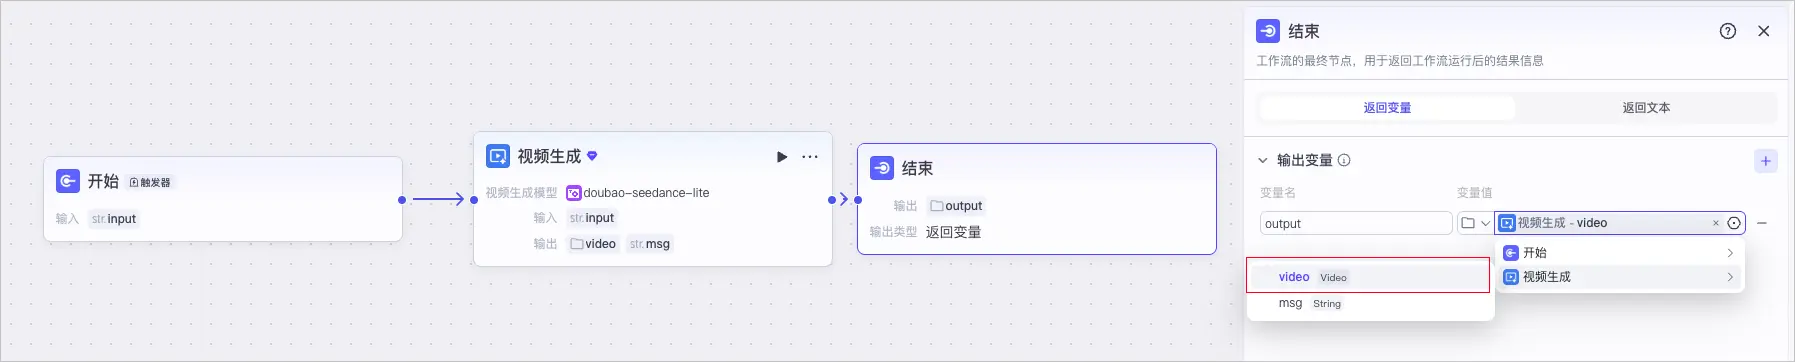Viewport: 1795px width, 362px height.
Task: Click 返回变量 value in 结束 node
Action: [953, 232]
